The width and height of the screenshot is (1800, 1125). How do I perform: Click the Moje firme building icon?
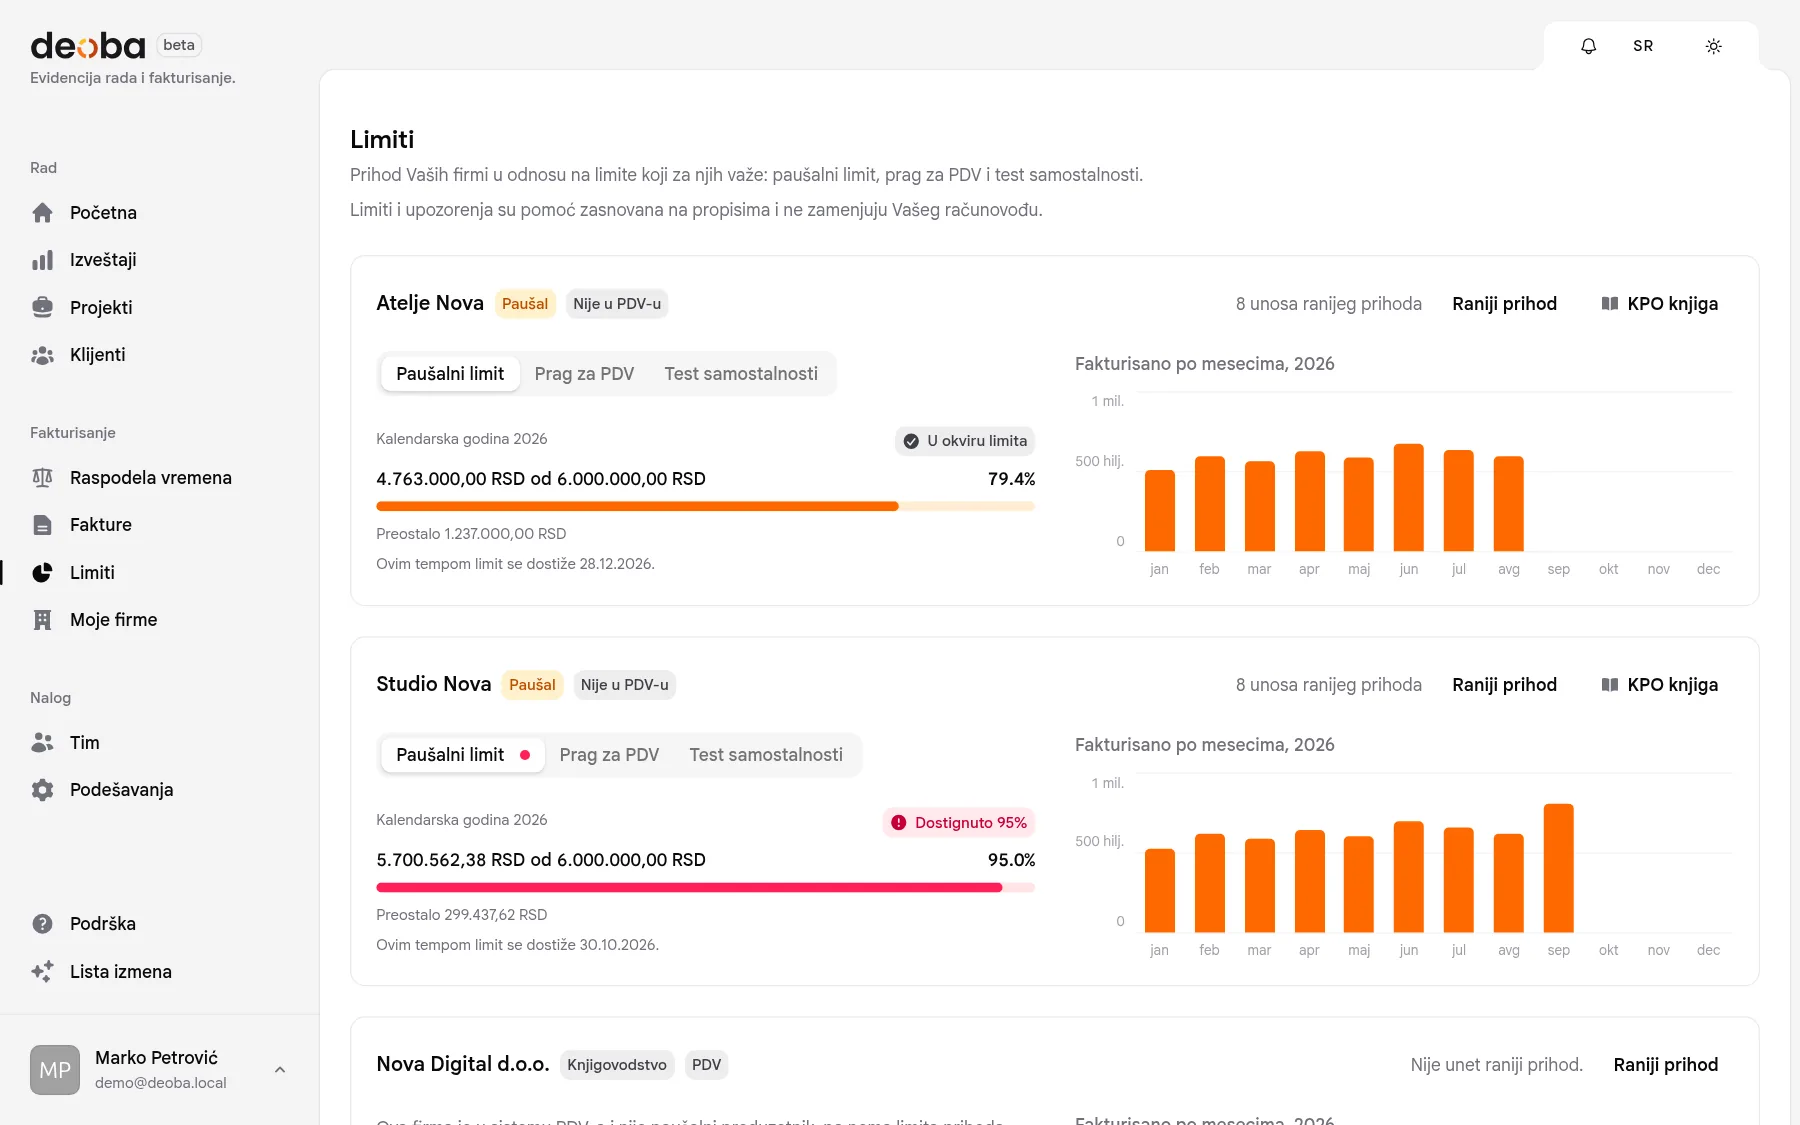(x=42, y=620)
